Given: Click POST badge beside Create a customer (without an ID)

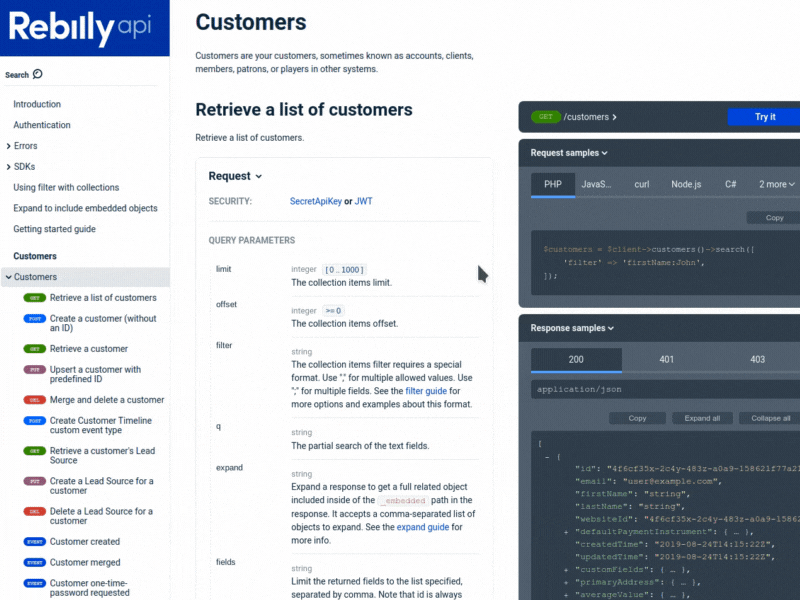Looking at the screenshot, I should (35, 319).
